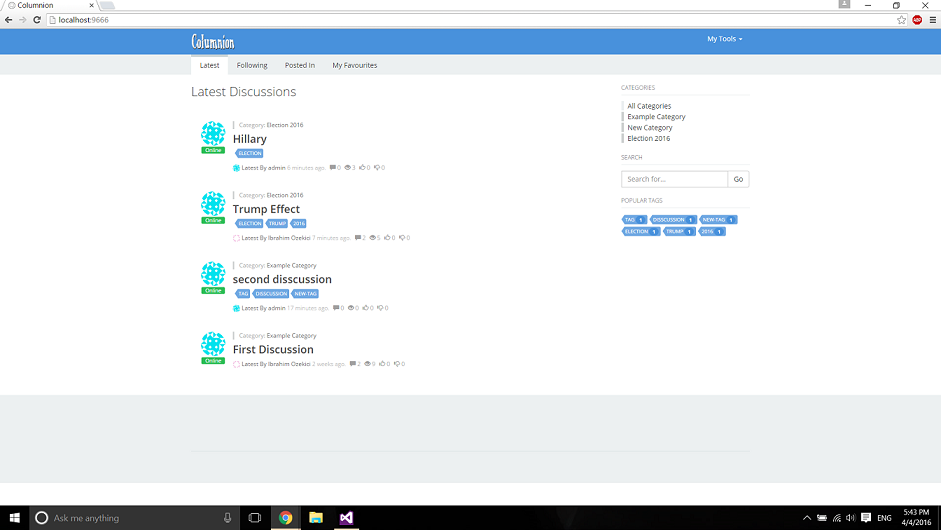Viewport: 941px width, 530px height.
Task: Switch to the Following tab
Action: click(x=252, y=65)
